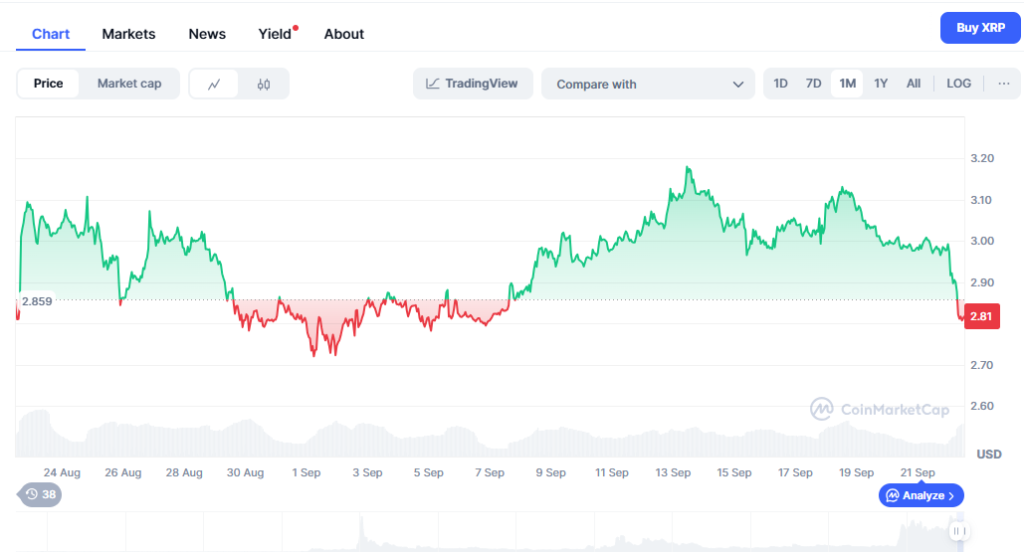
Task: Open the three-dot more options menu
Action: [x=1003, y=84]
